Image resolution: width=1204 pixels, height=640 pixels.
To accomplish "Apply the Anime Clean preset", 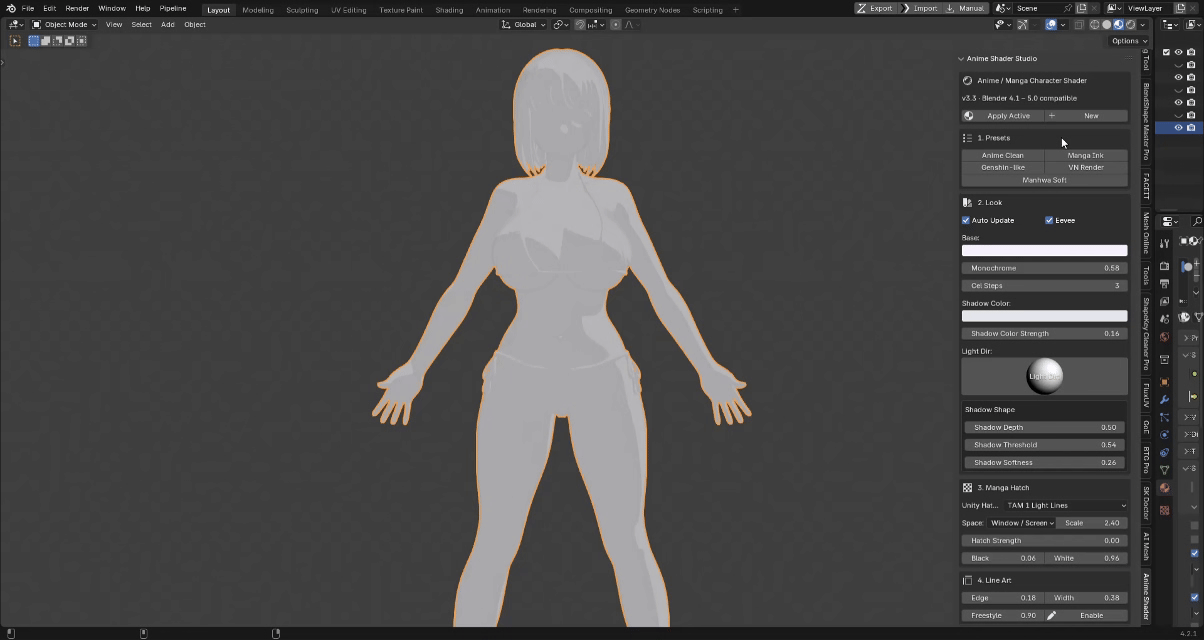I will [x=1003, y=155].
